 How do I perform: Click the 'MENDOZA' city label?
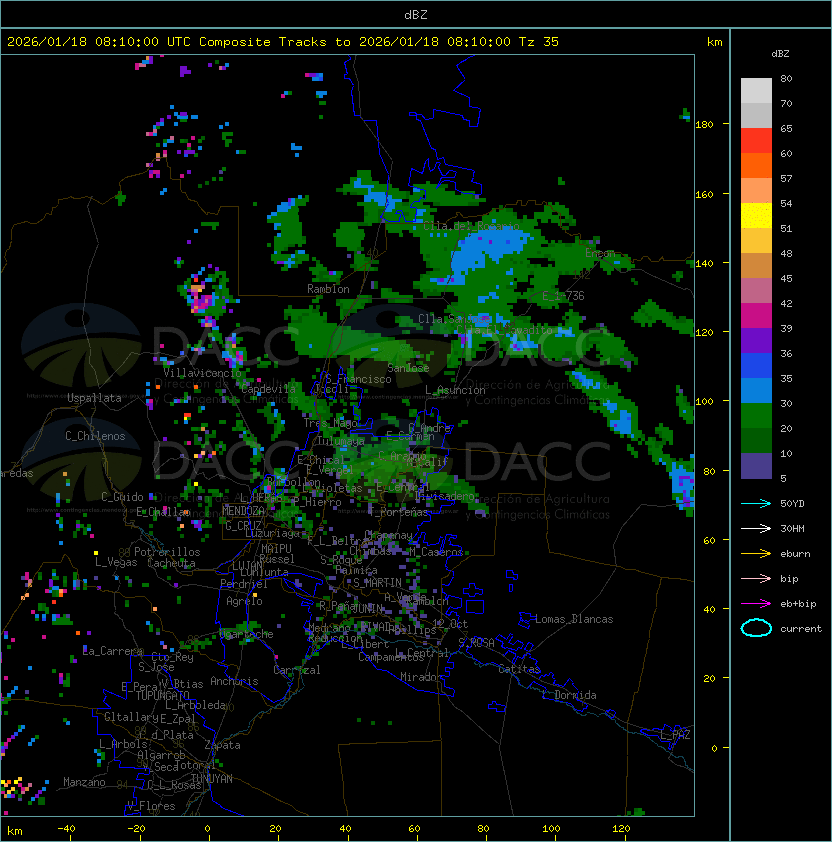point(243,510)
